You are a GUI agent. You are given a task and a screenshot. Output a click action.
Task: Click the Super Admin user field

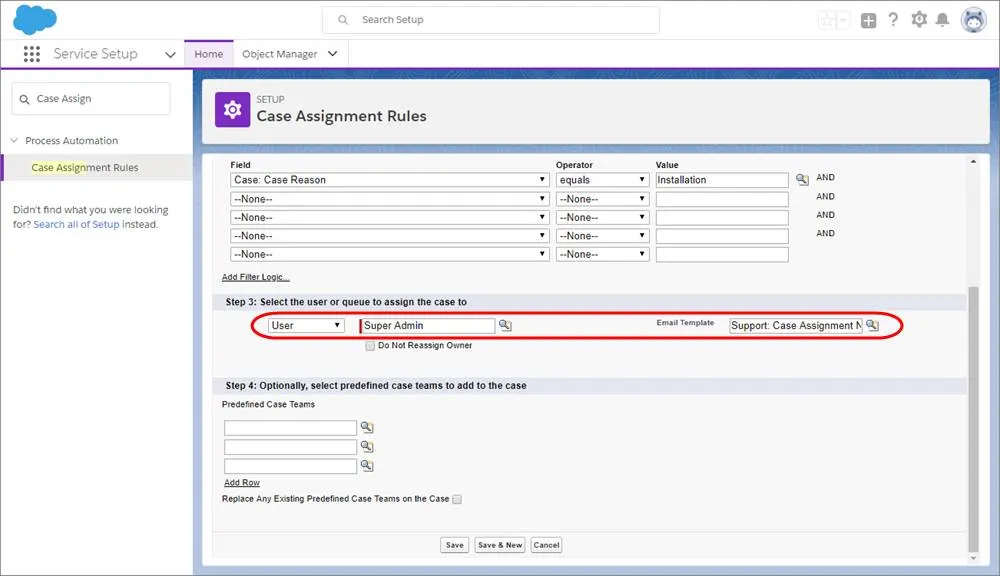click(427, 325)
